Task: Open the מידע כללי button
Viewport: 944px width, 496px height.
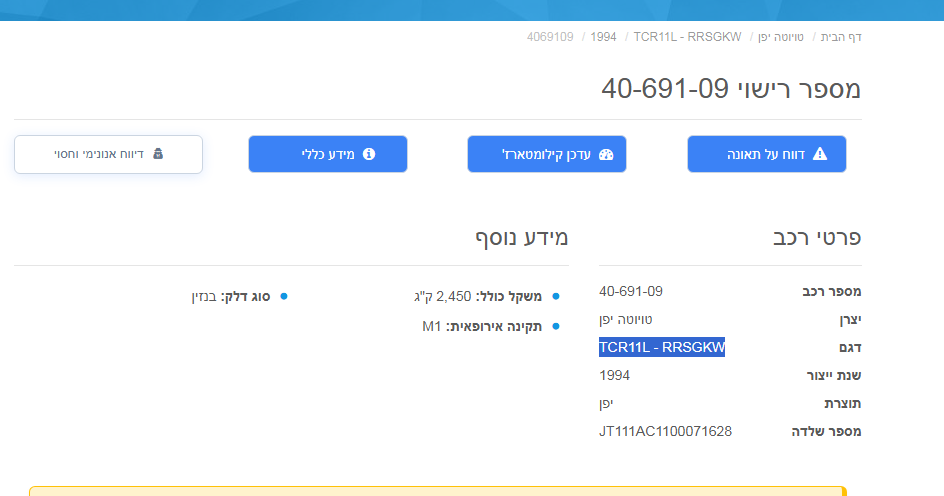Action: pos(328,154)
